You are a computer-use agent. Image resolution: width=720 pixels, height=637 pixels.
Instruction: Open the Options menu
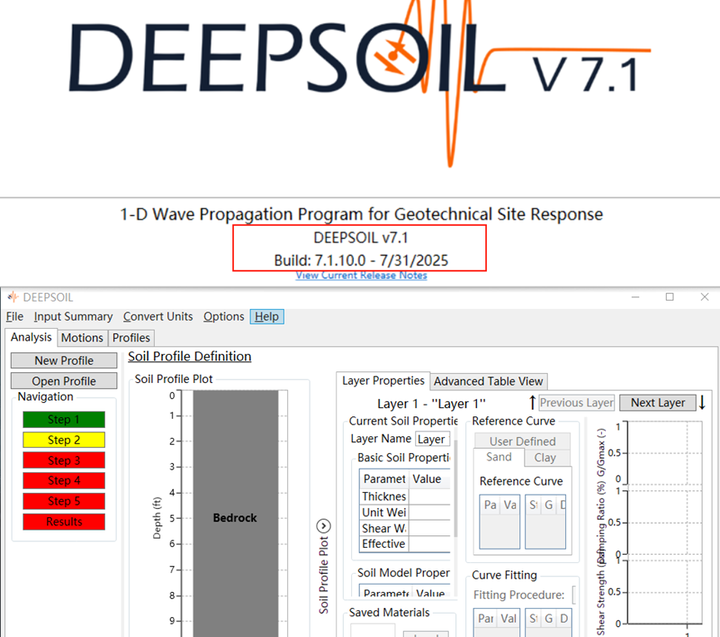click(x=224, y=316)
